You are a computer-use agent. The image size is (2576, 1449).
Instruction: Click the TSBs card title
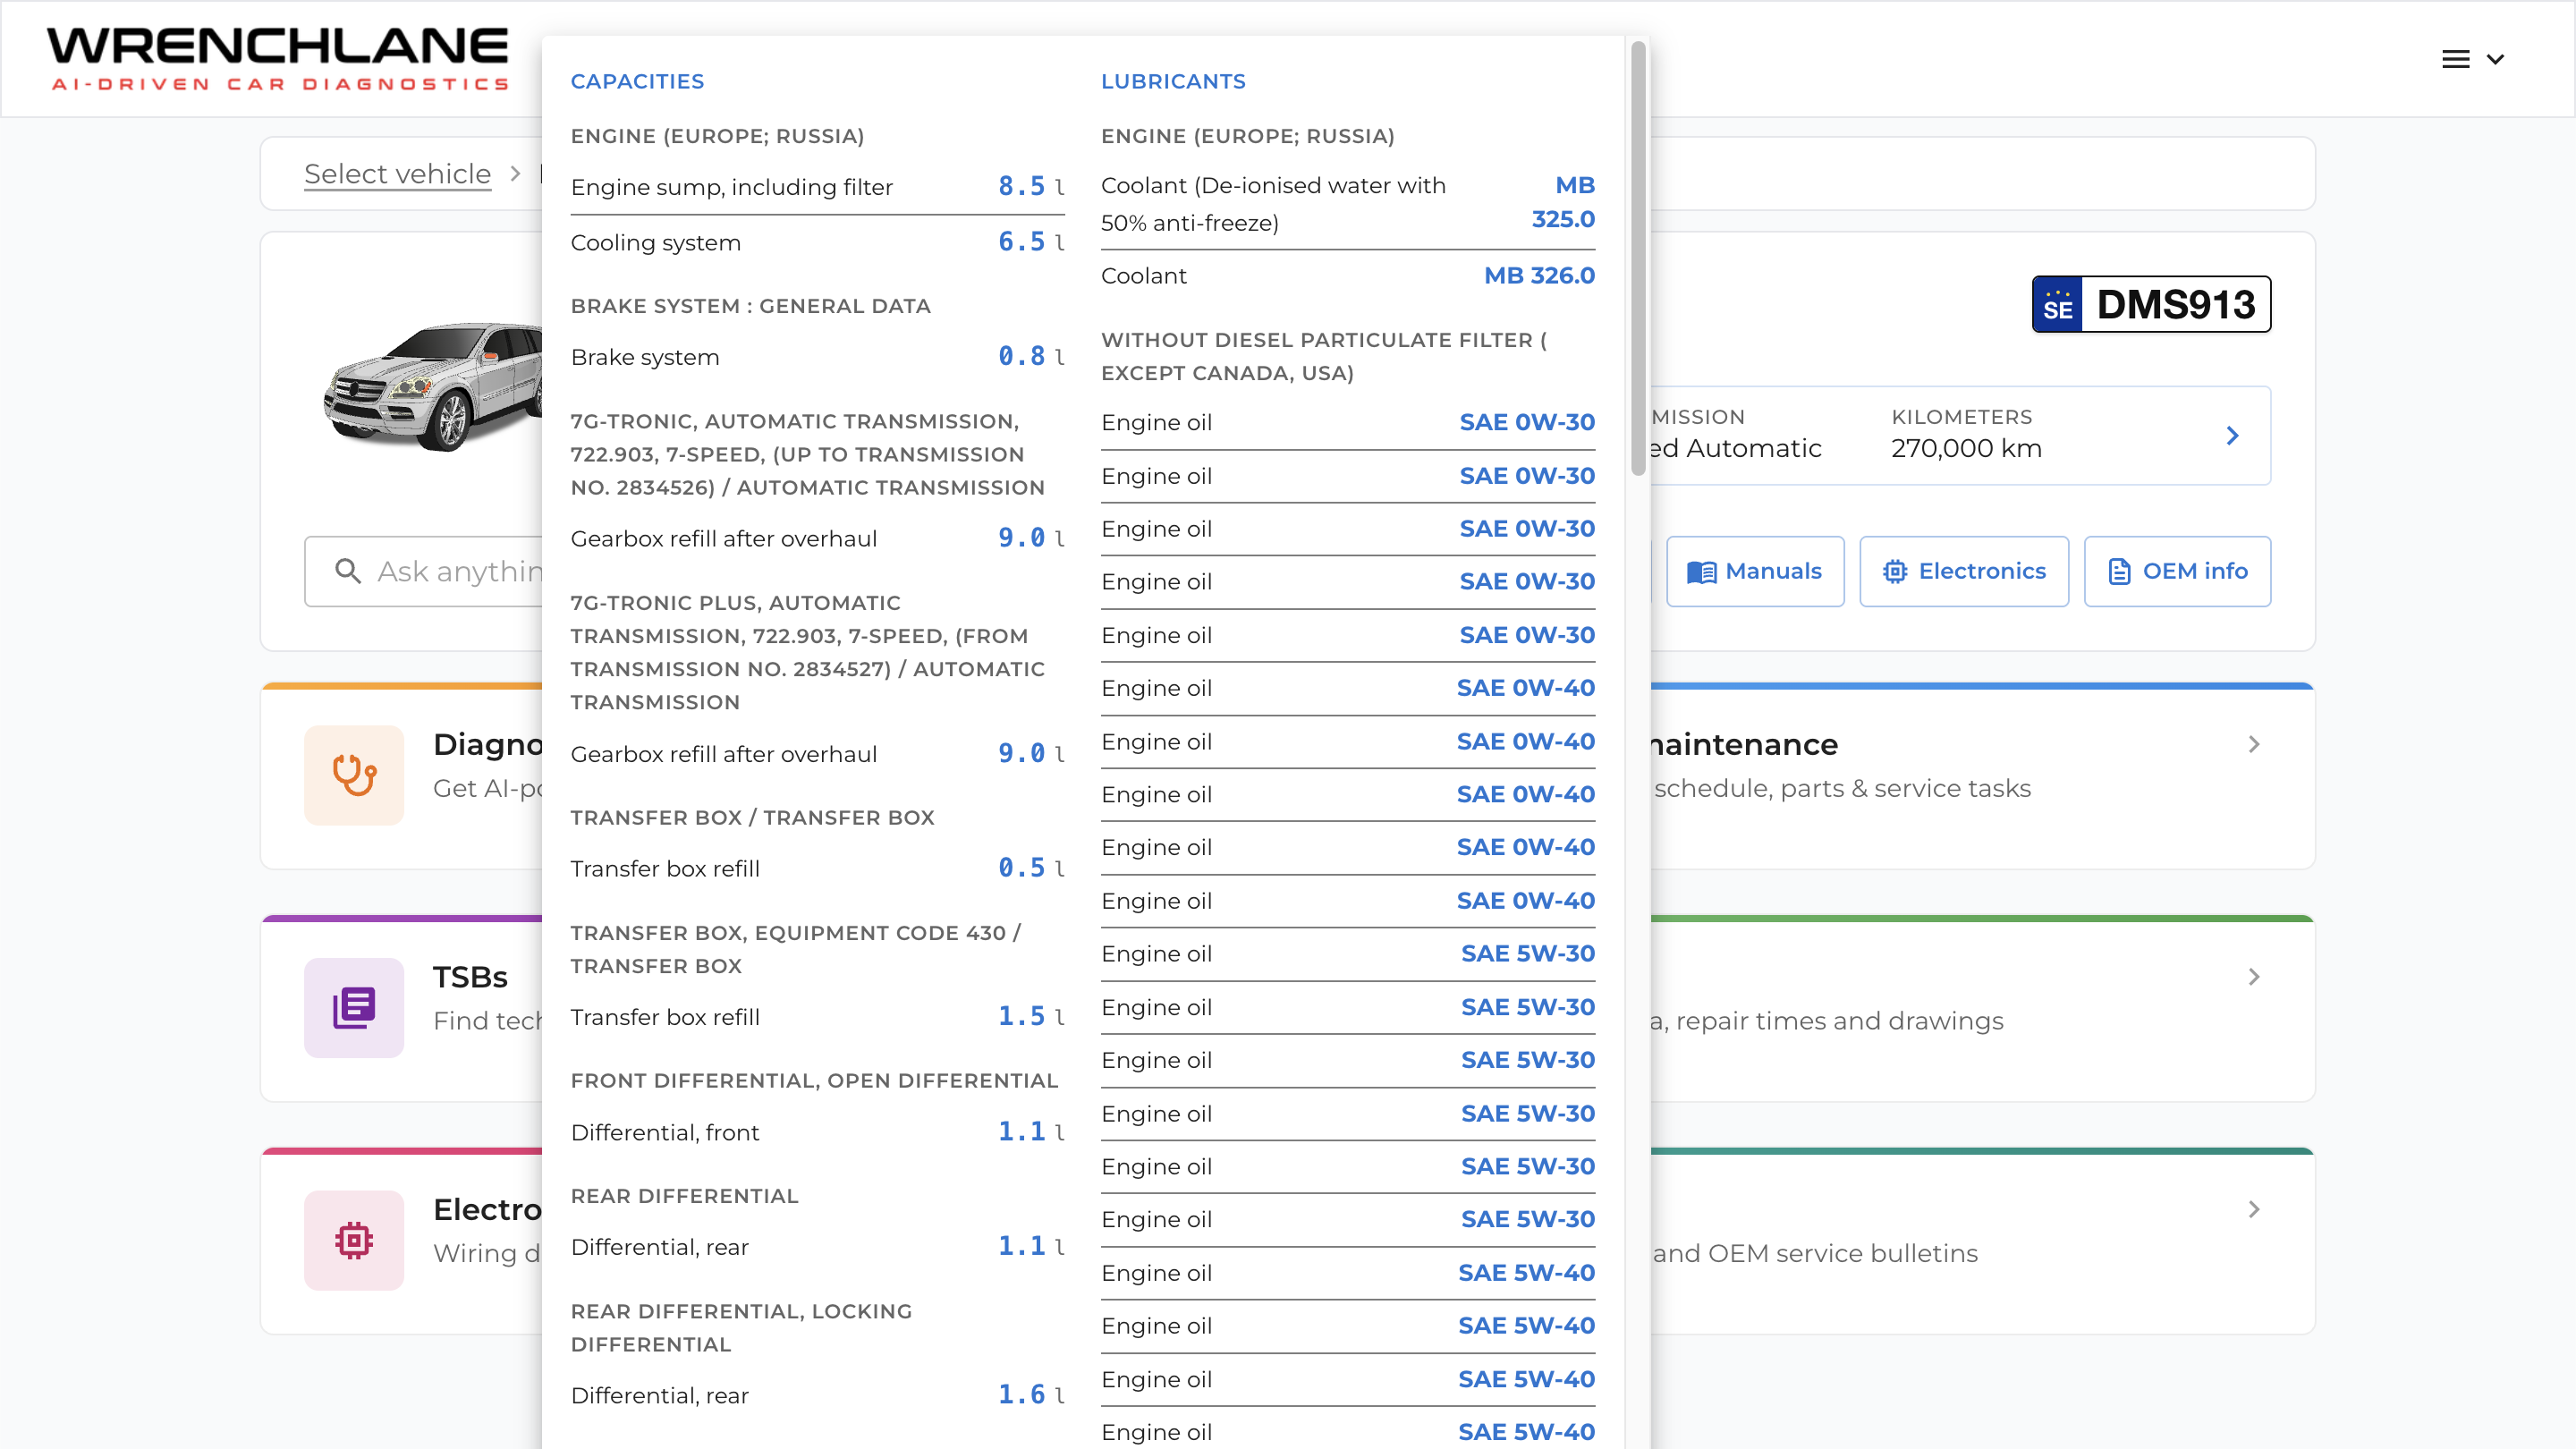[x=470, y=977]
